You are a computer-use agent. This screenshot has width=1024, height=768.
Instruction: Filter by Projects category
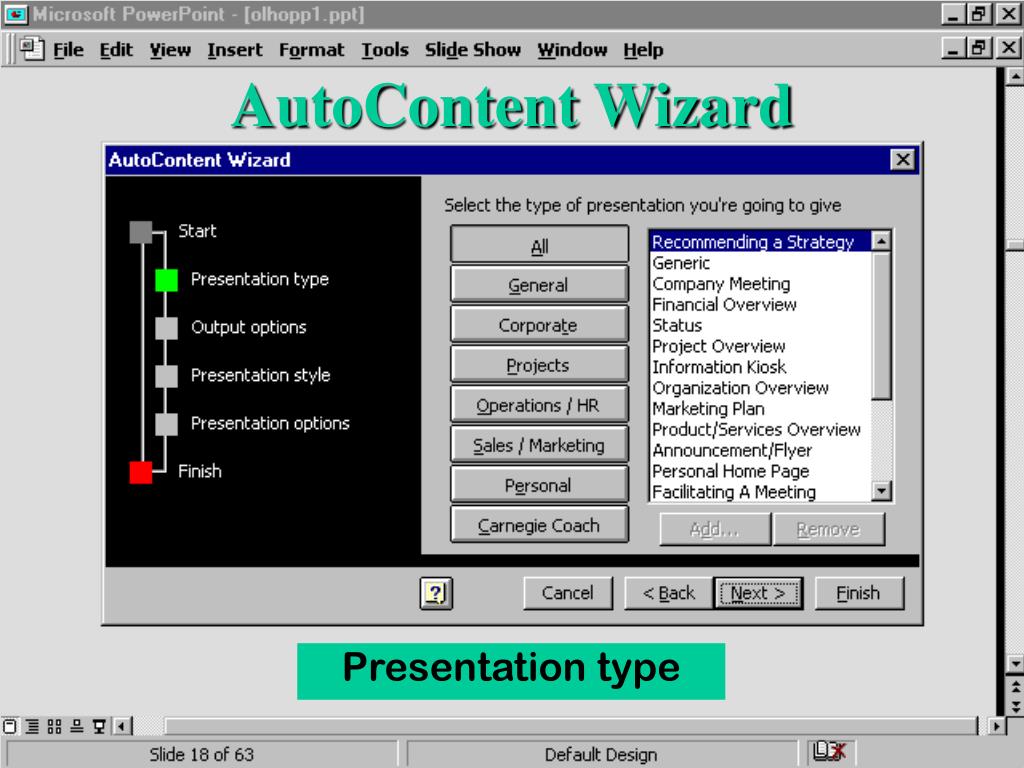coord(539,364)
